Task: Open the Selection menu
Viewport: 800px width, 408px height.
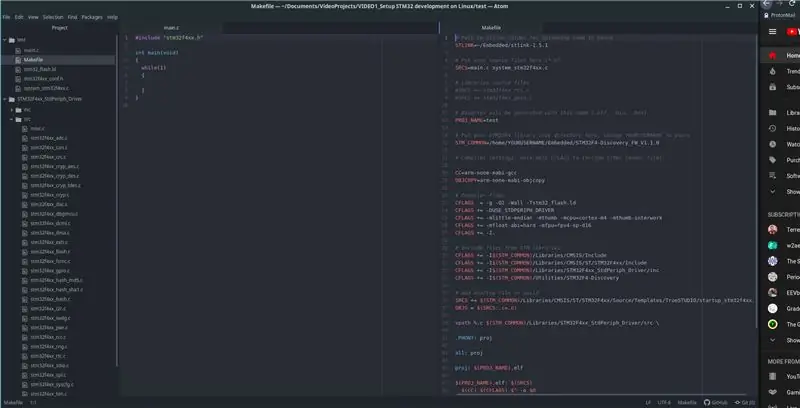Action: [53, 17]
